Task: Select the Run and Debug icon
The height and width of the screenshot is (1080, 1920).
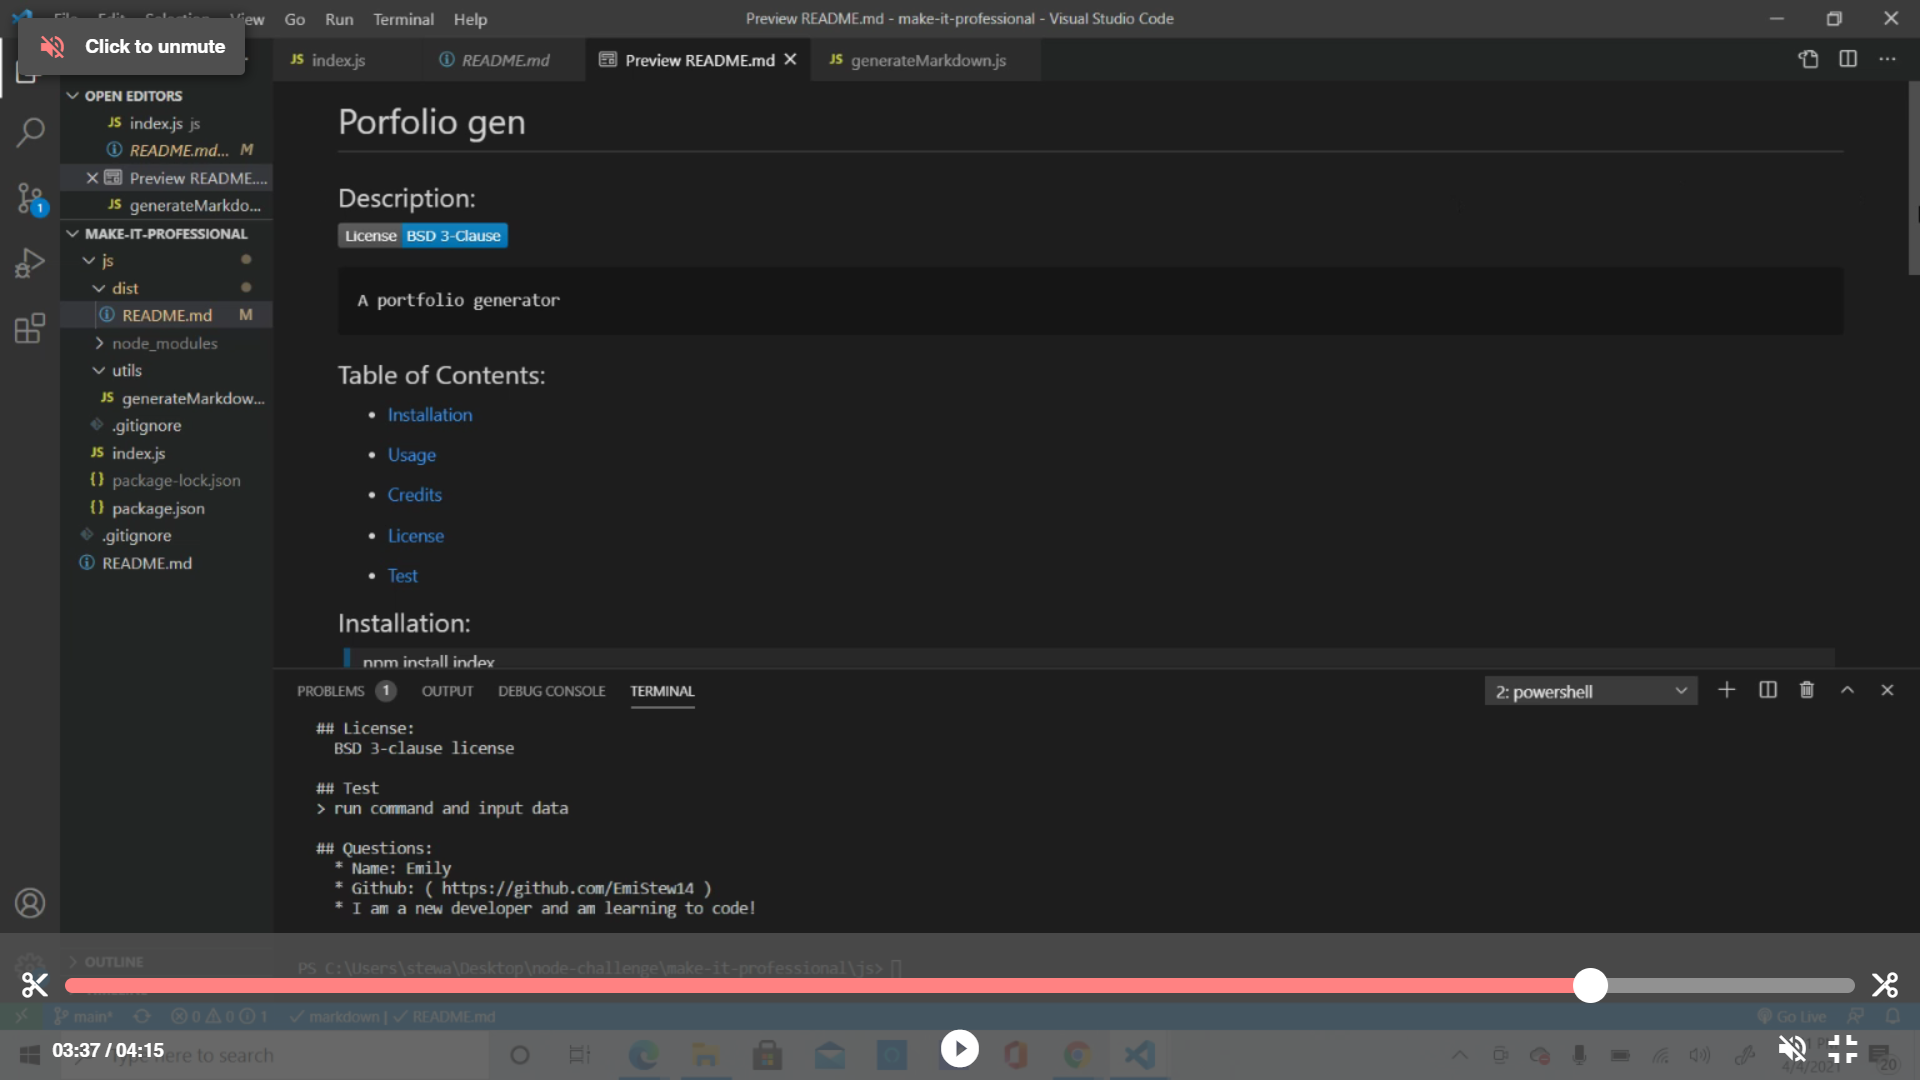Action: 29,262
